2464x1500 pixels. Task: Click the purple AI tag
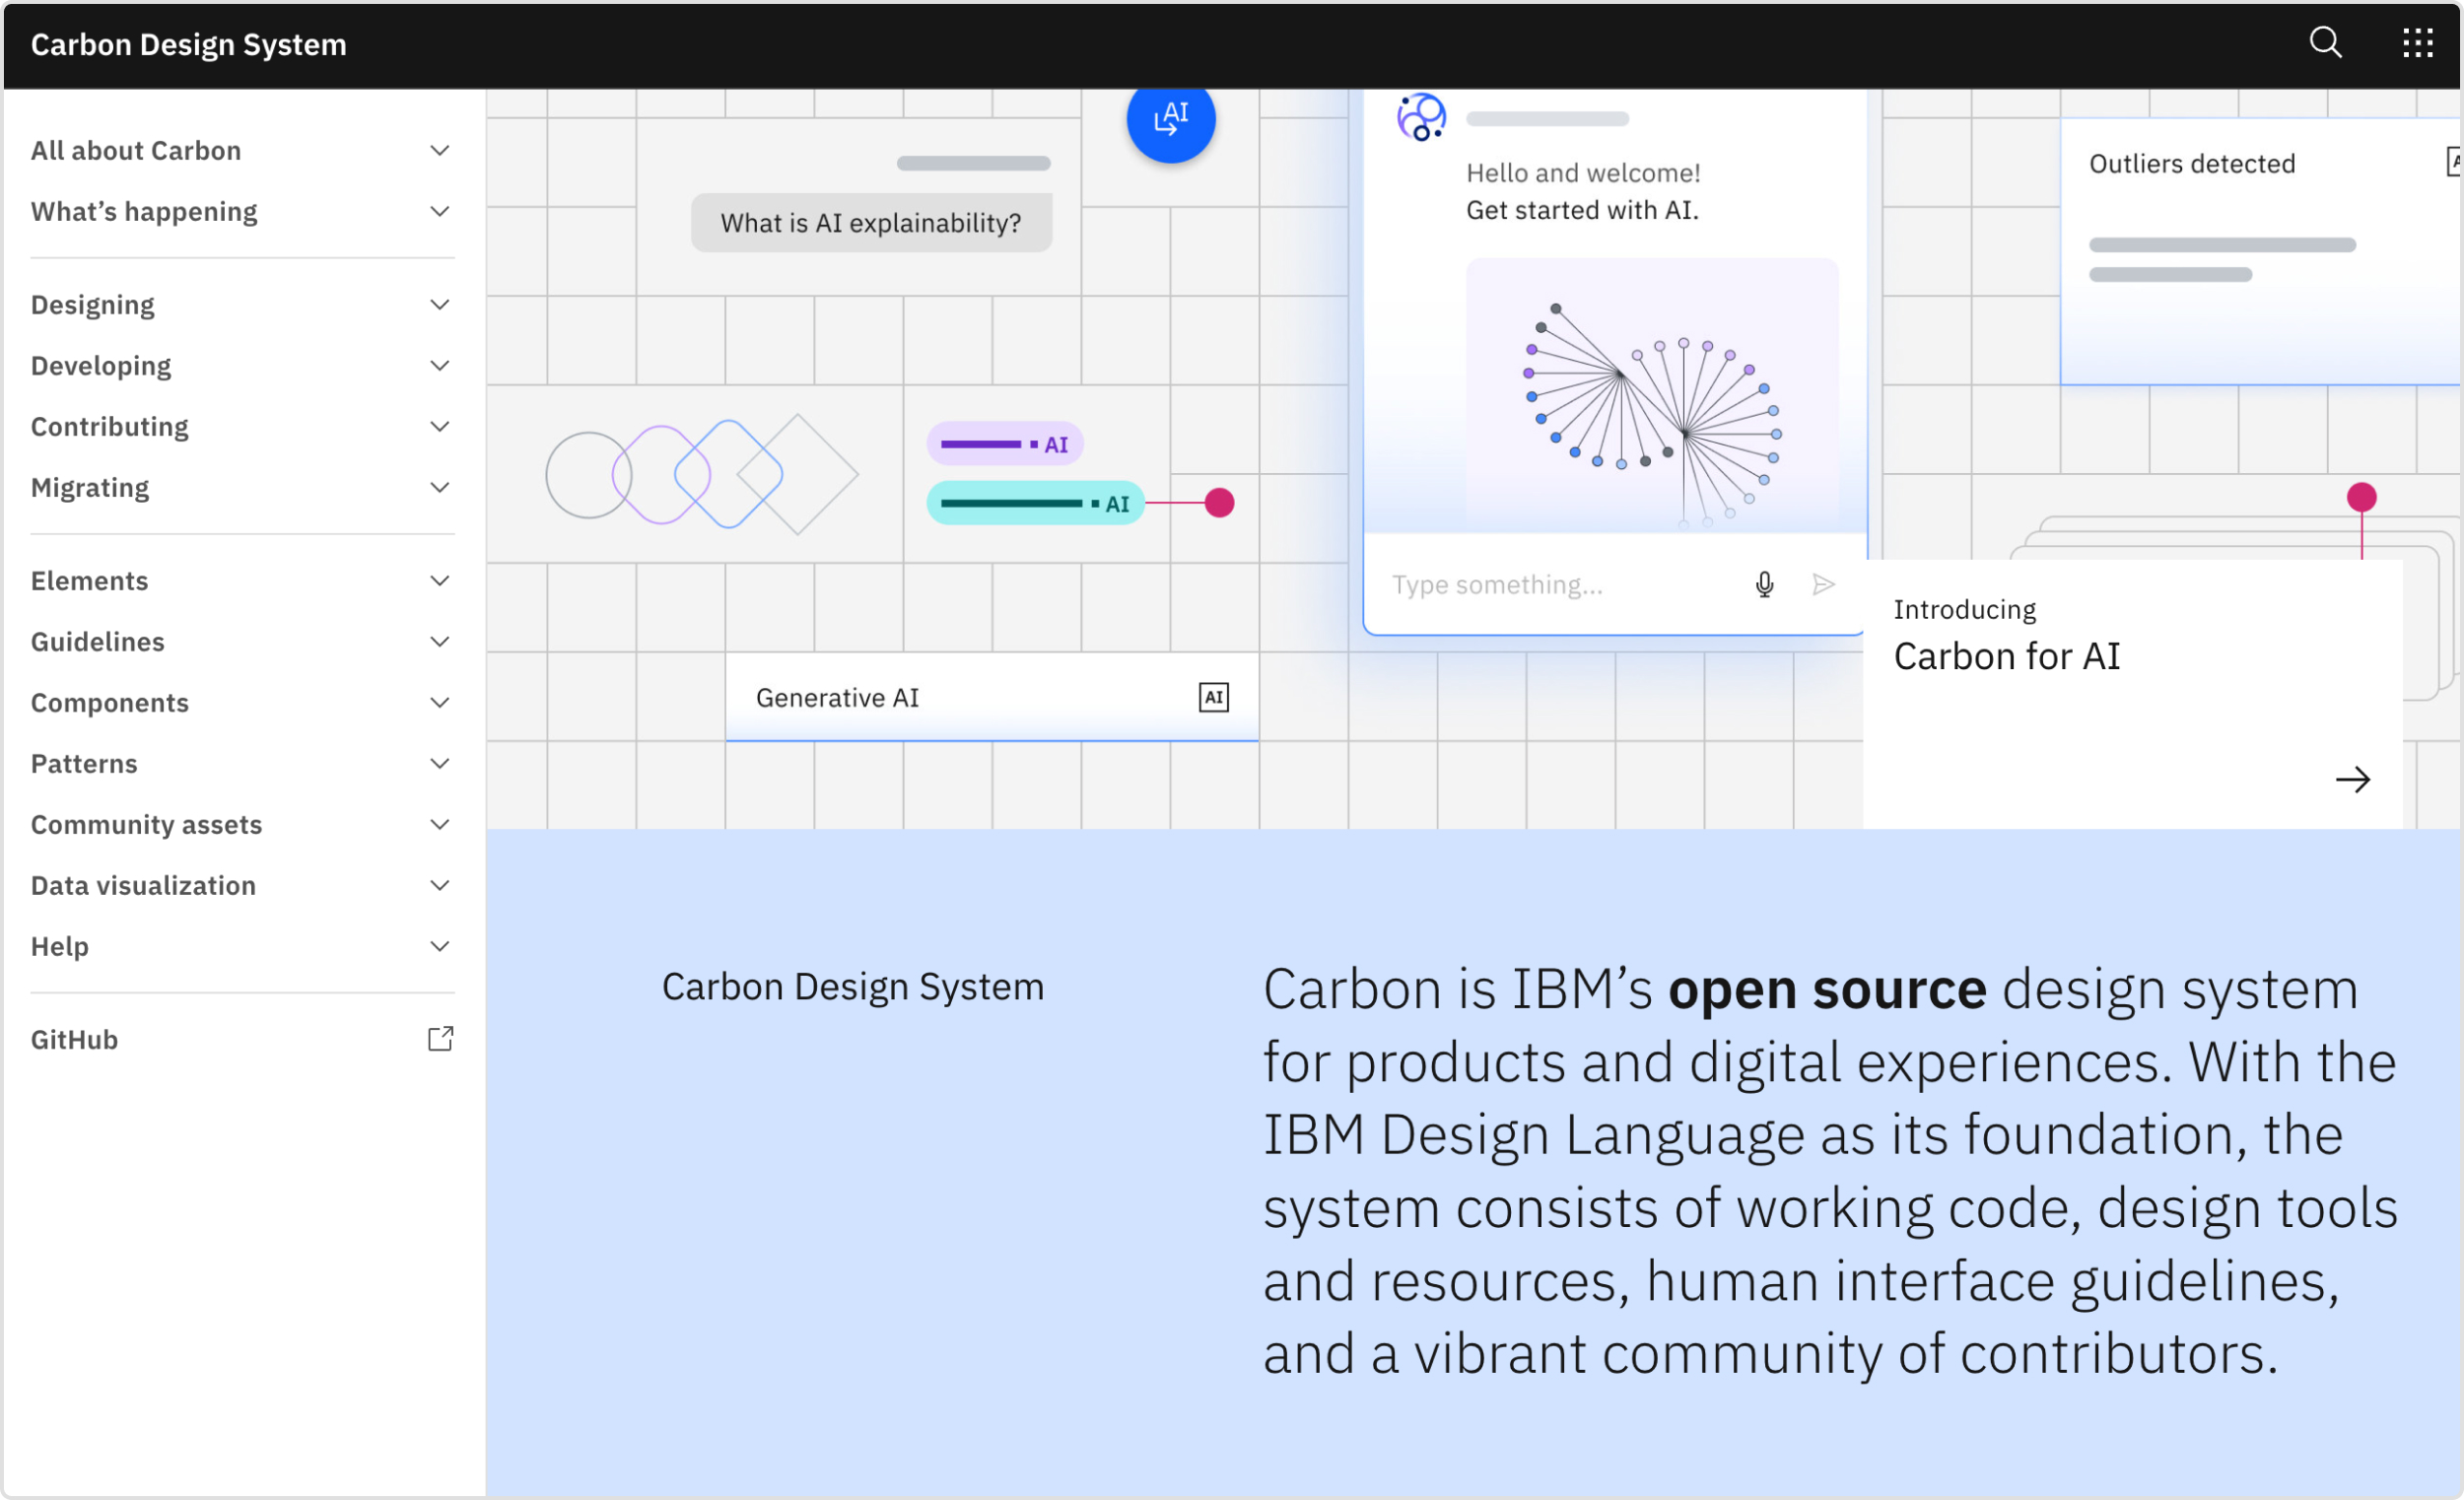1004,444
